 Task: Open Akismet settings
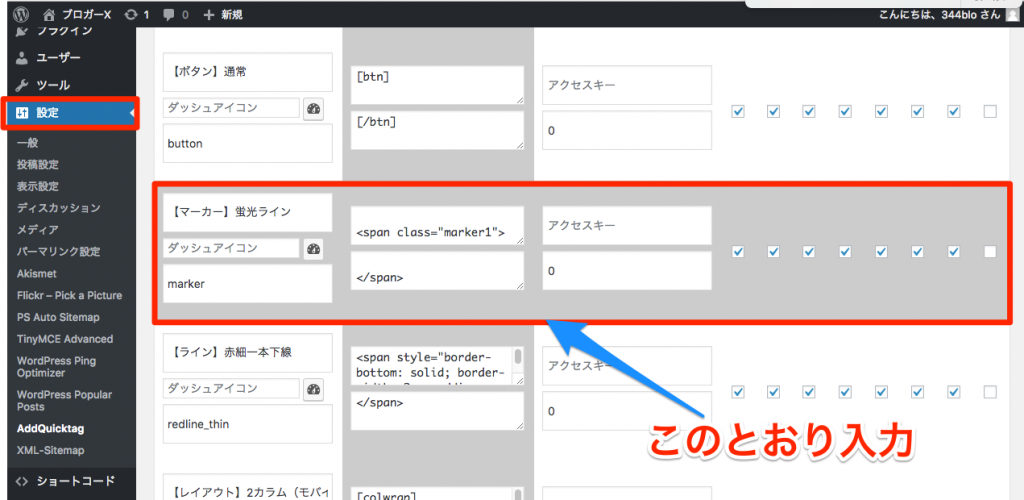click(35, 273)
